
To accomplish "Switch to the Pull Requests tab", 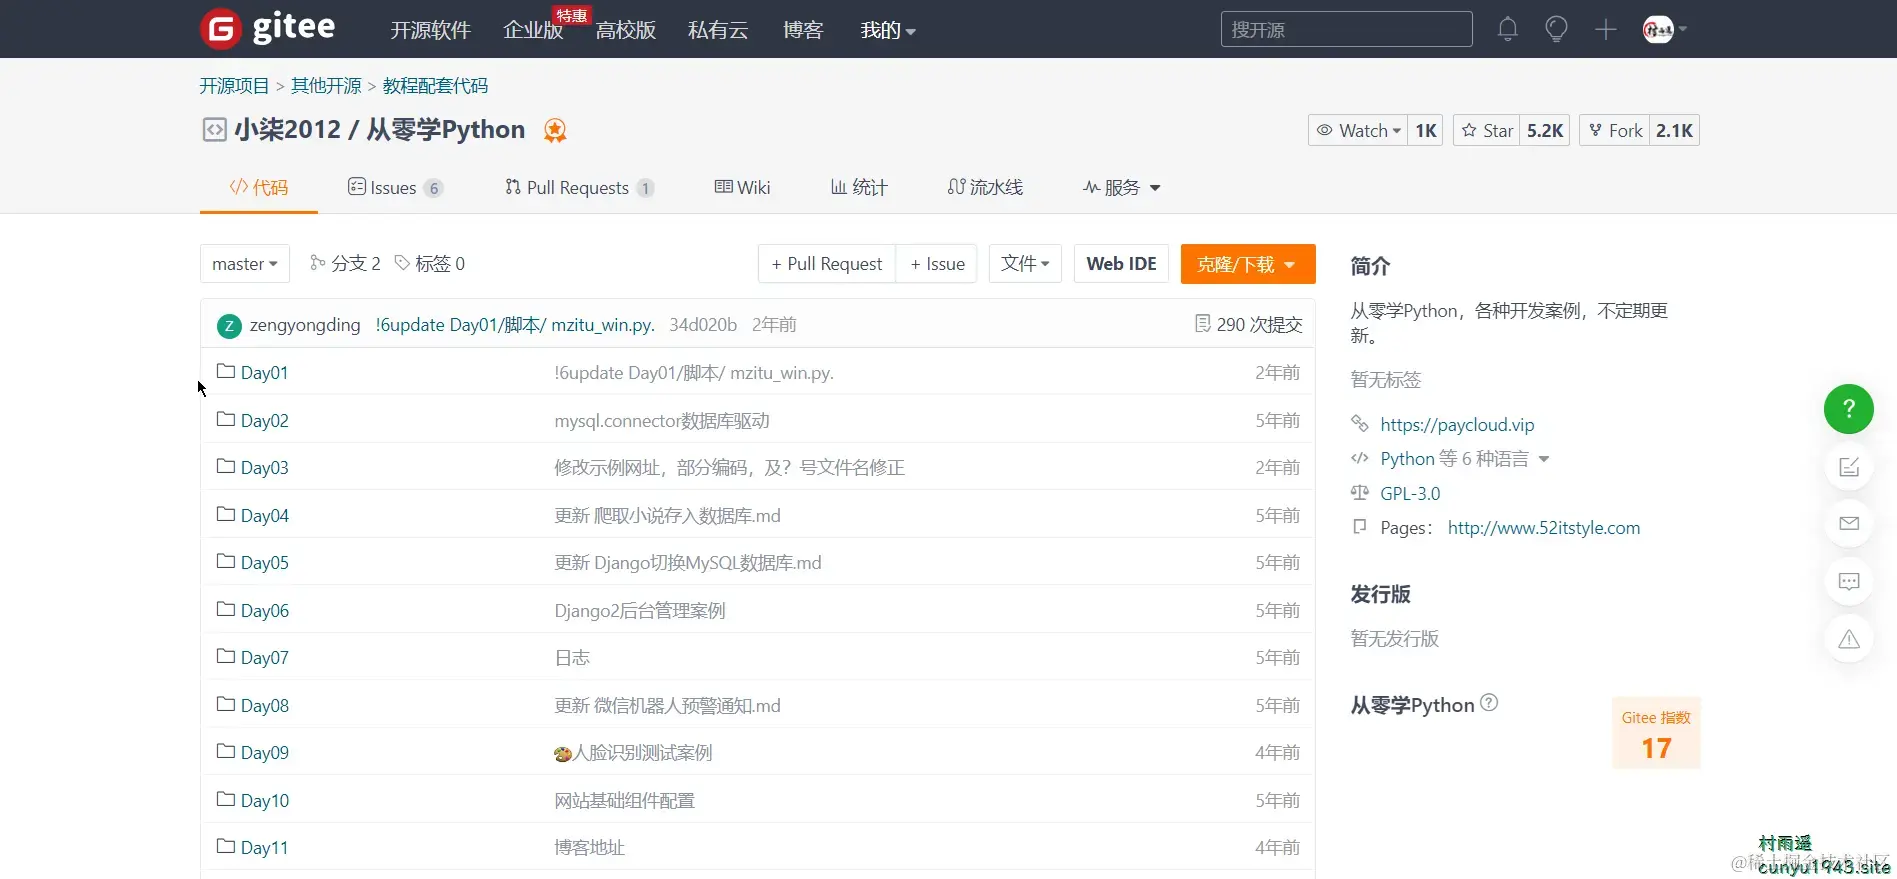I will tap(580, 188).
